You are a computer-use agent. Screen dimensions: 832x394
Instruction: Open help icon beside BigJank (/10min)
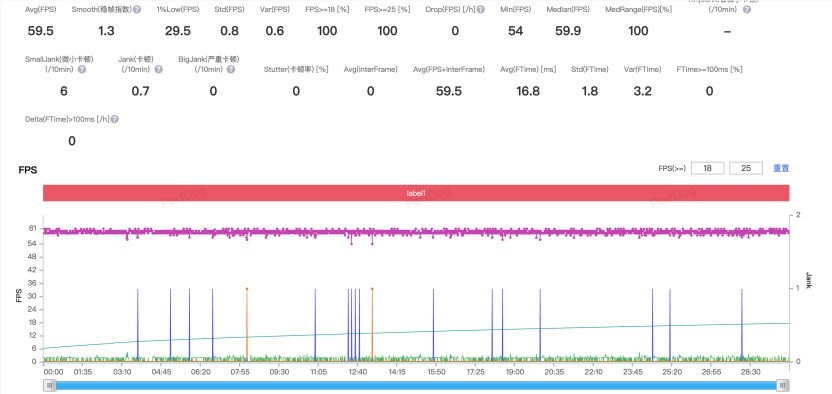pos(231,69)
